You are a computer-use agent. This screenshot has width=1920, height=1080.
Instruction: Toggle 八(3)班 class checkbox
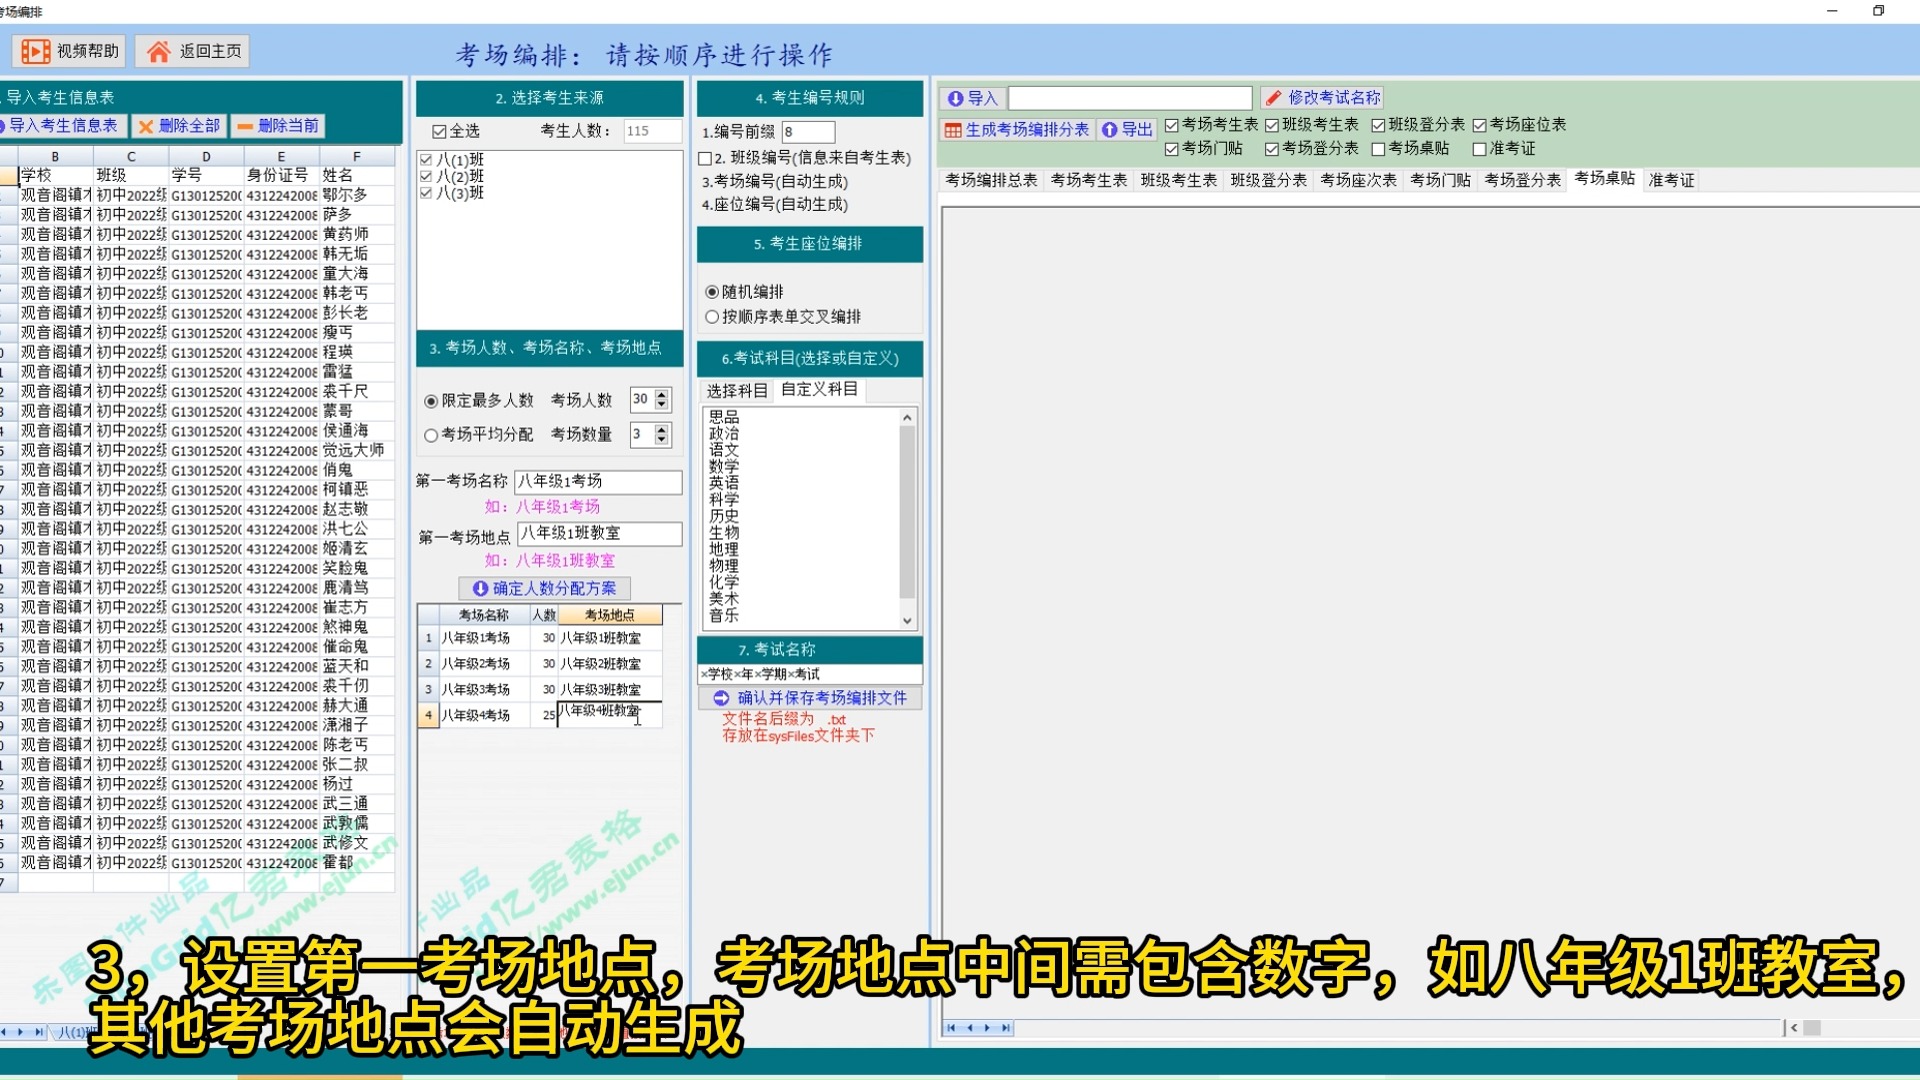[x=426, y=193]
